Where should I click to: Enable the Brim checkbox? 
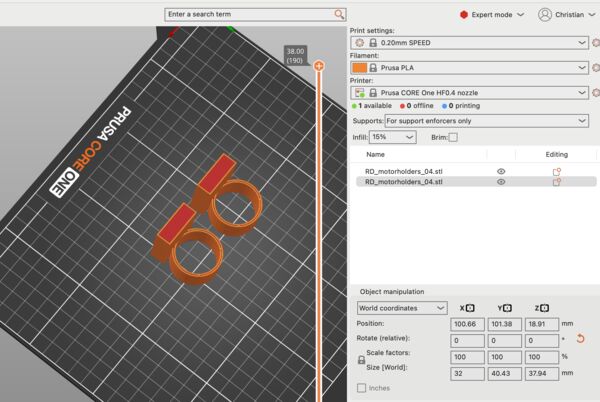click(453, 137)
